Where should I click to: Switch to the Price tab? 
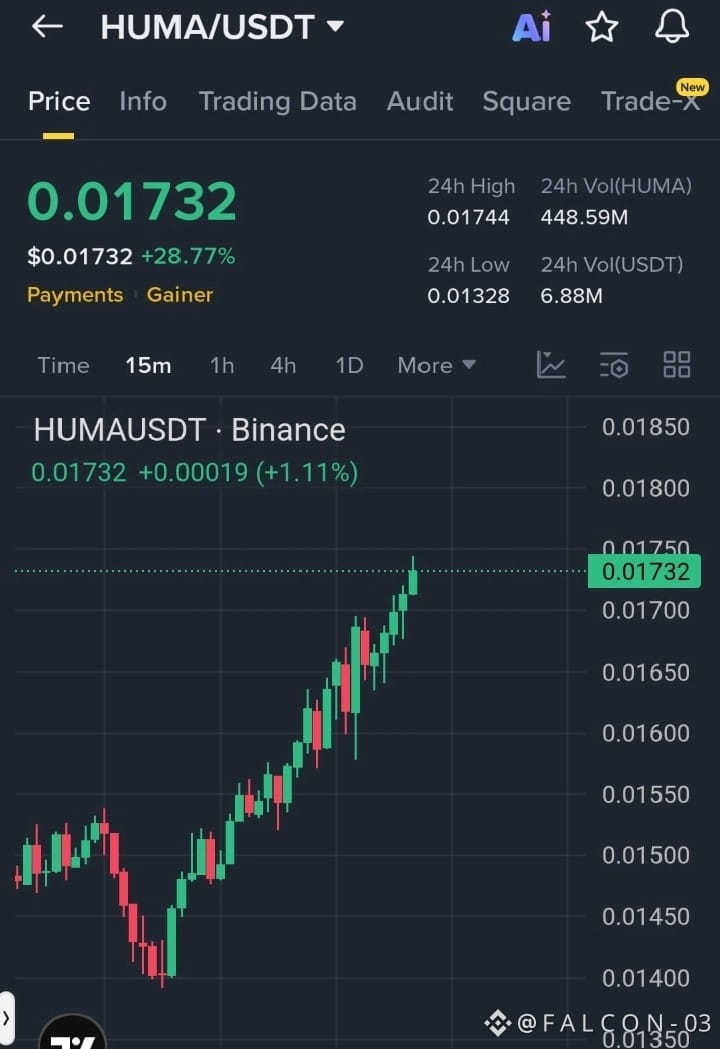pyautogui.click(x=59, y=102)
